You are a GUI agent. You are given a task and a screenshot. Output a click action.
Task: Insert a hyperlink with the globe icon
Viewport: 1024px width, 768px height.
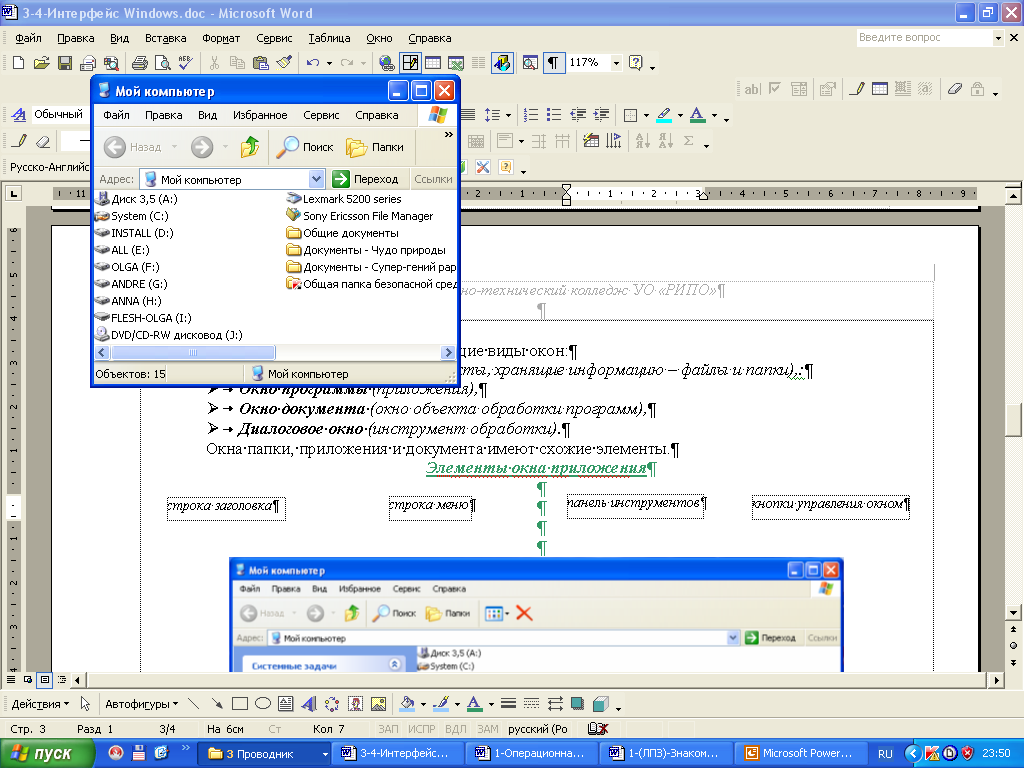(387, 63)
